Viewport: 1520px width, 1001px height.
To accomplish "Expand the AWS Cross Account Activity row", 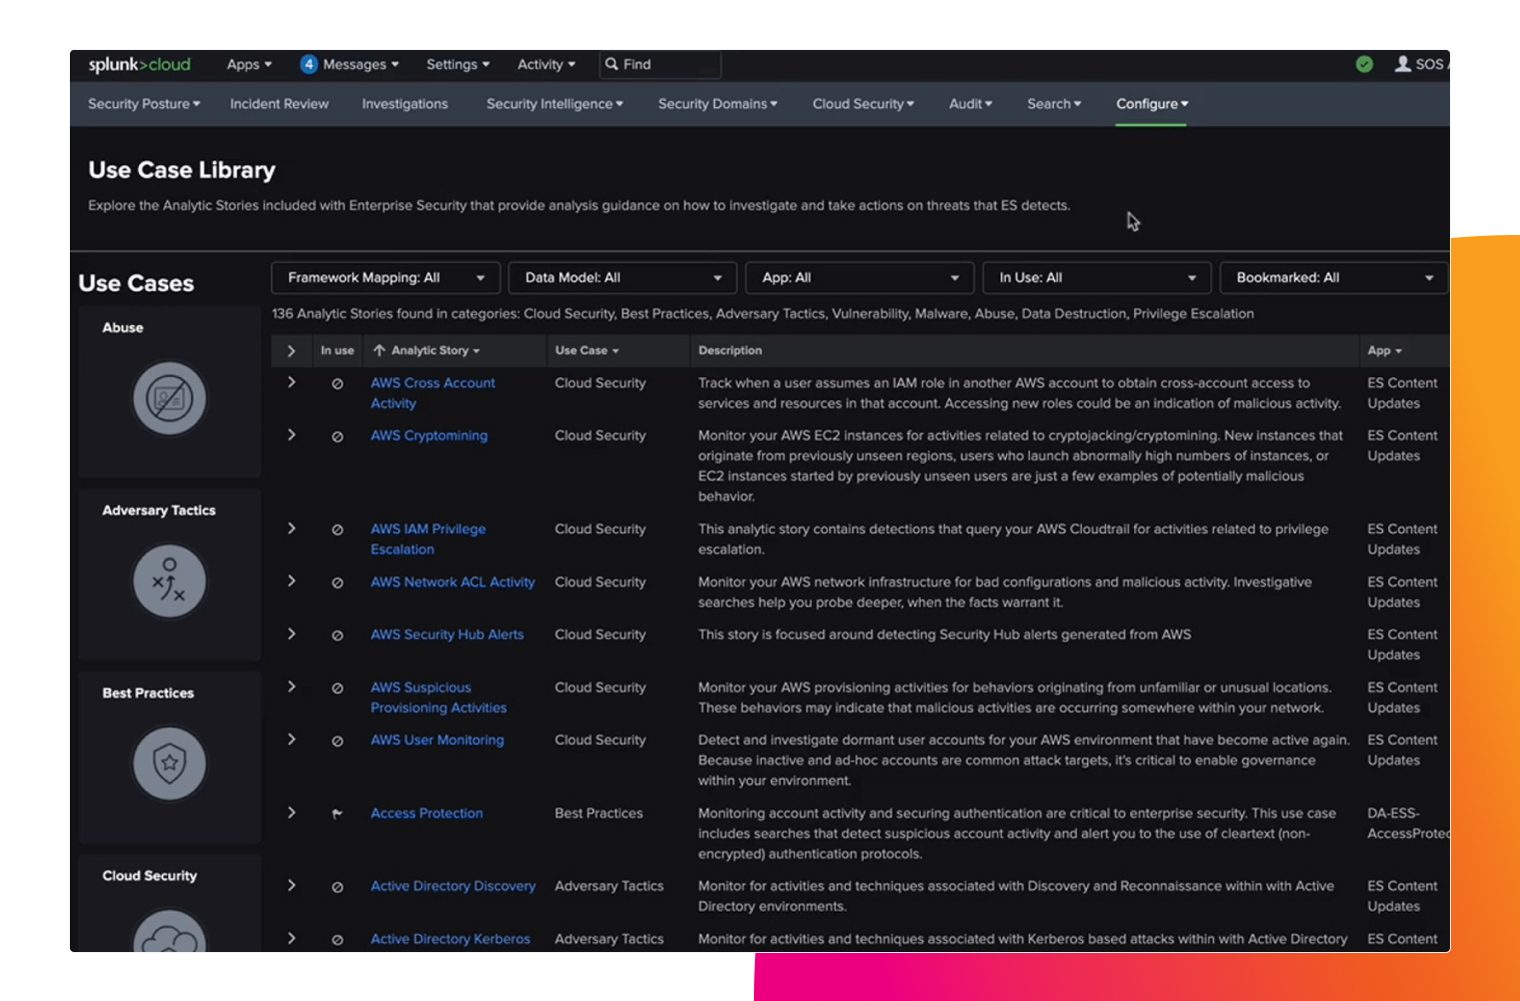I will (x=291, y=382).
